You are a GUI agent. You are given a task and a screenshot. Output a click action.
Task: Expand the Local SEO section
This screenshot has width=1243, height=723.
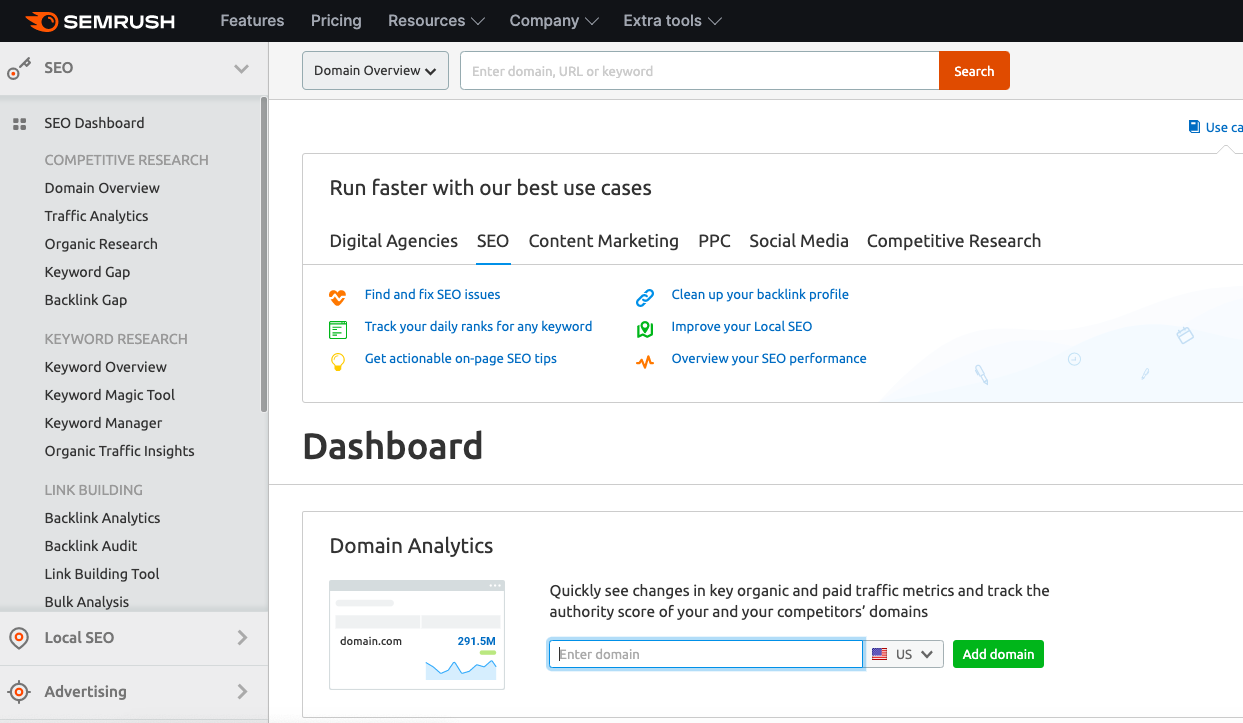click(242, 637)
